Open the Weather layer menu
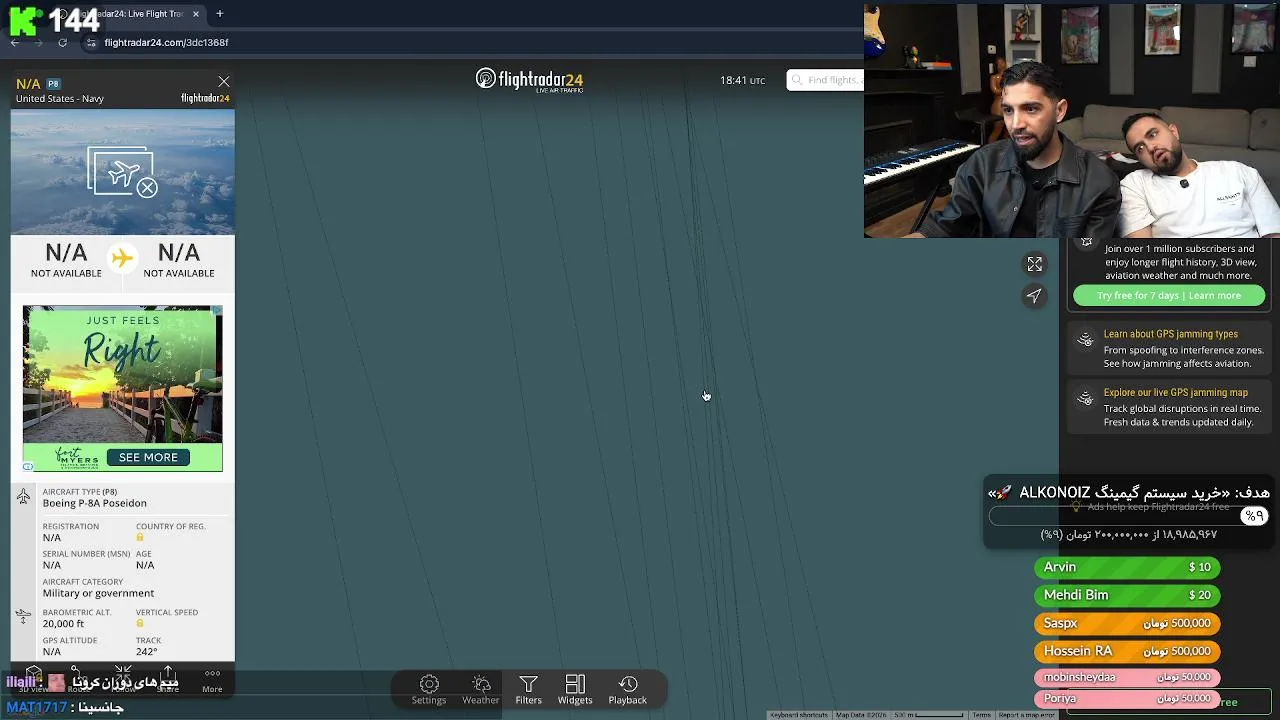The width and height of the screenshot is (1280, 720). 481,690
